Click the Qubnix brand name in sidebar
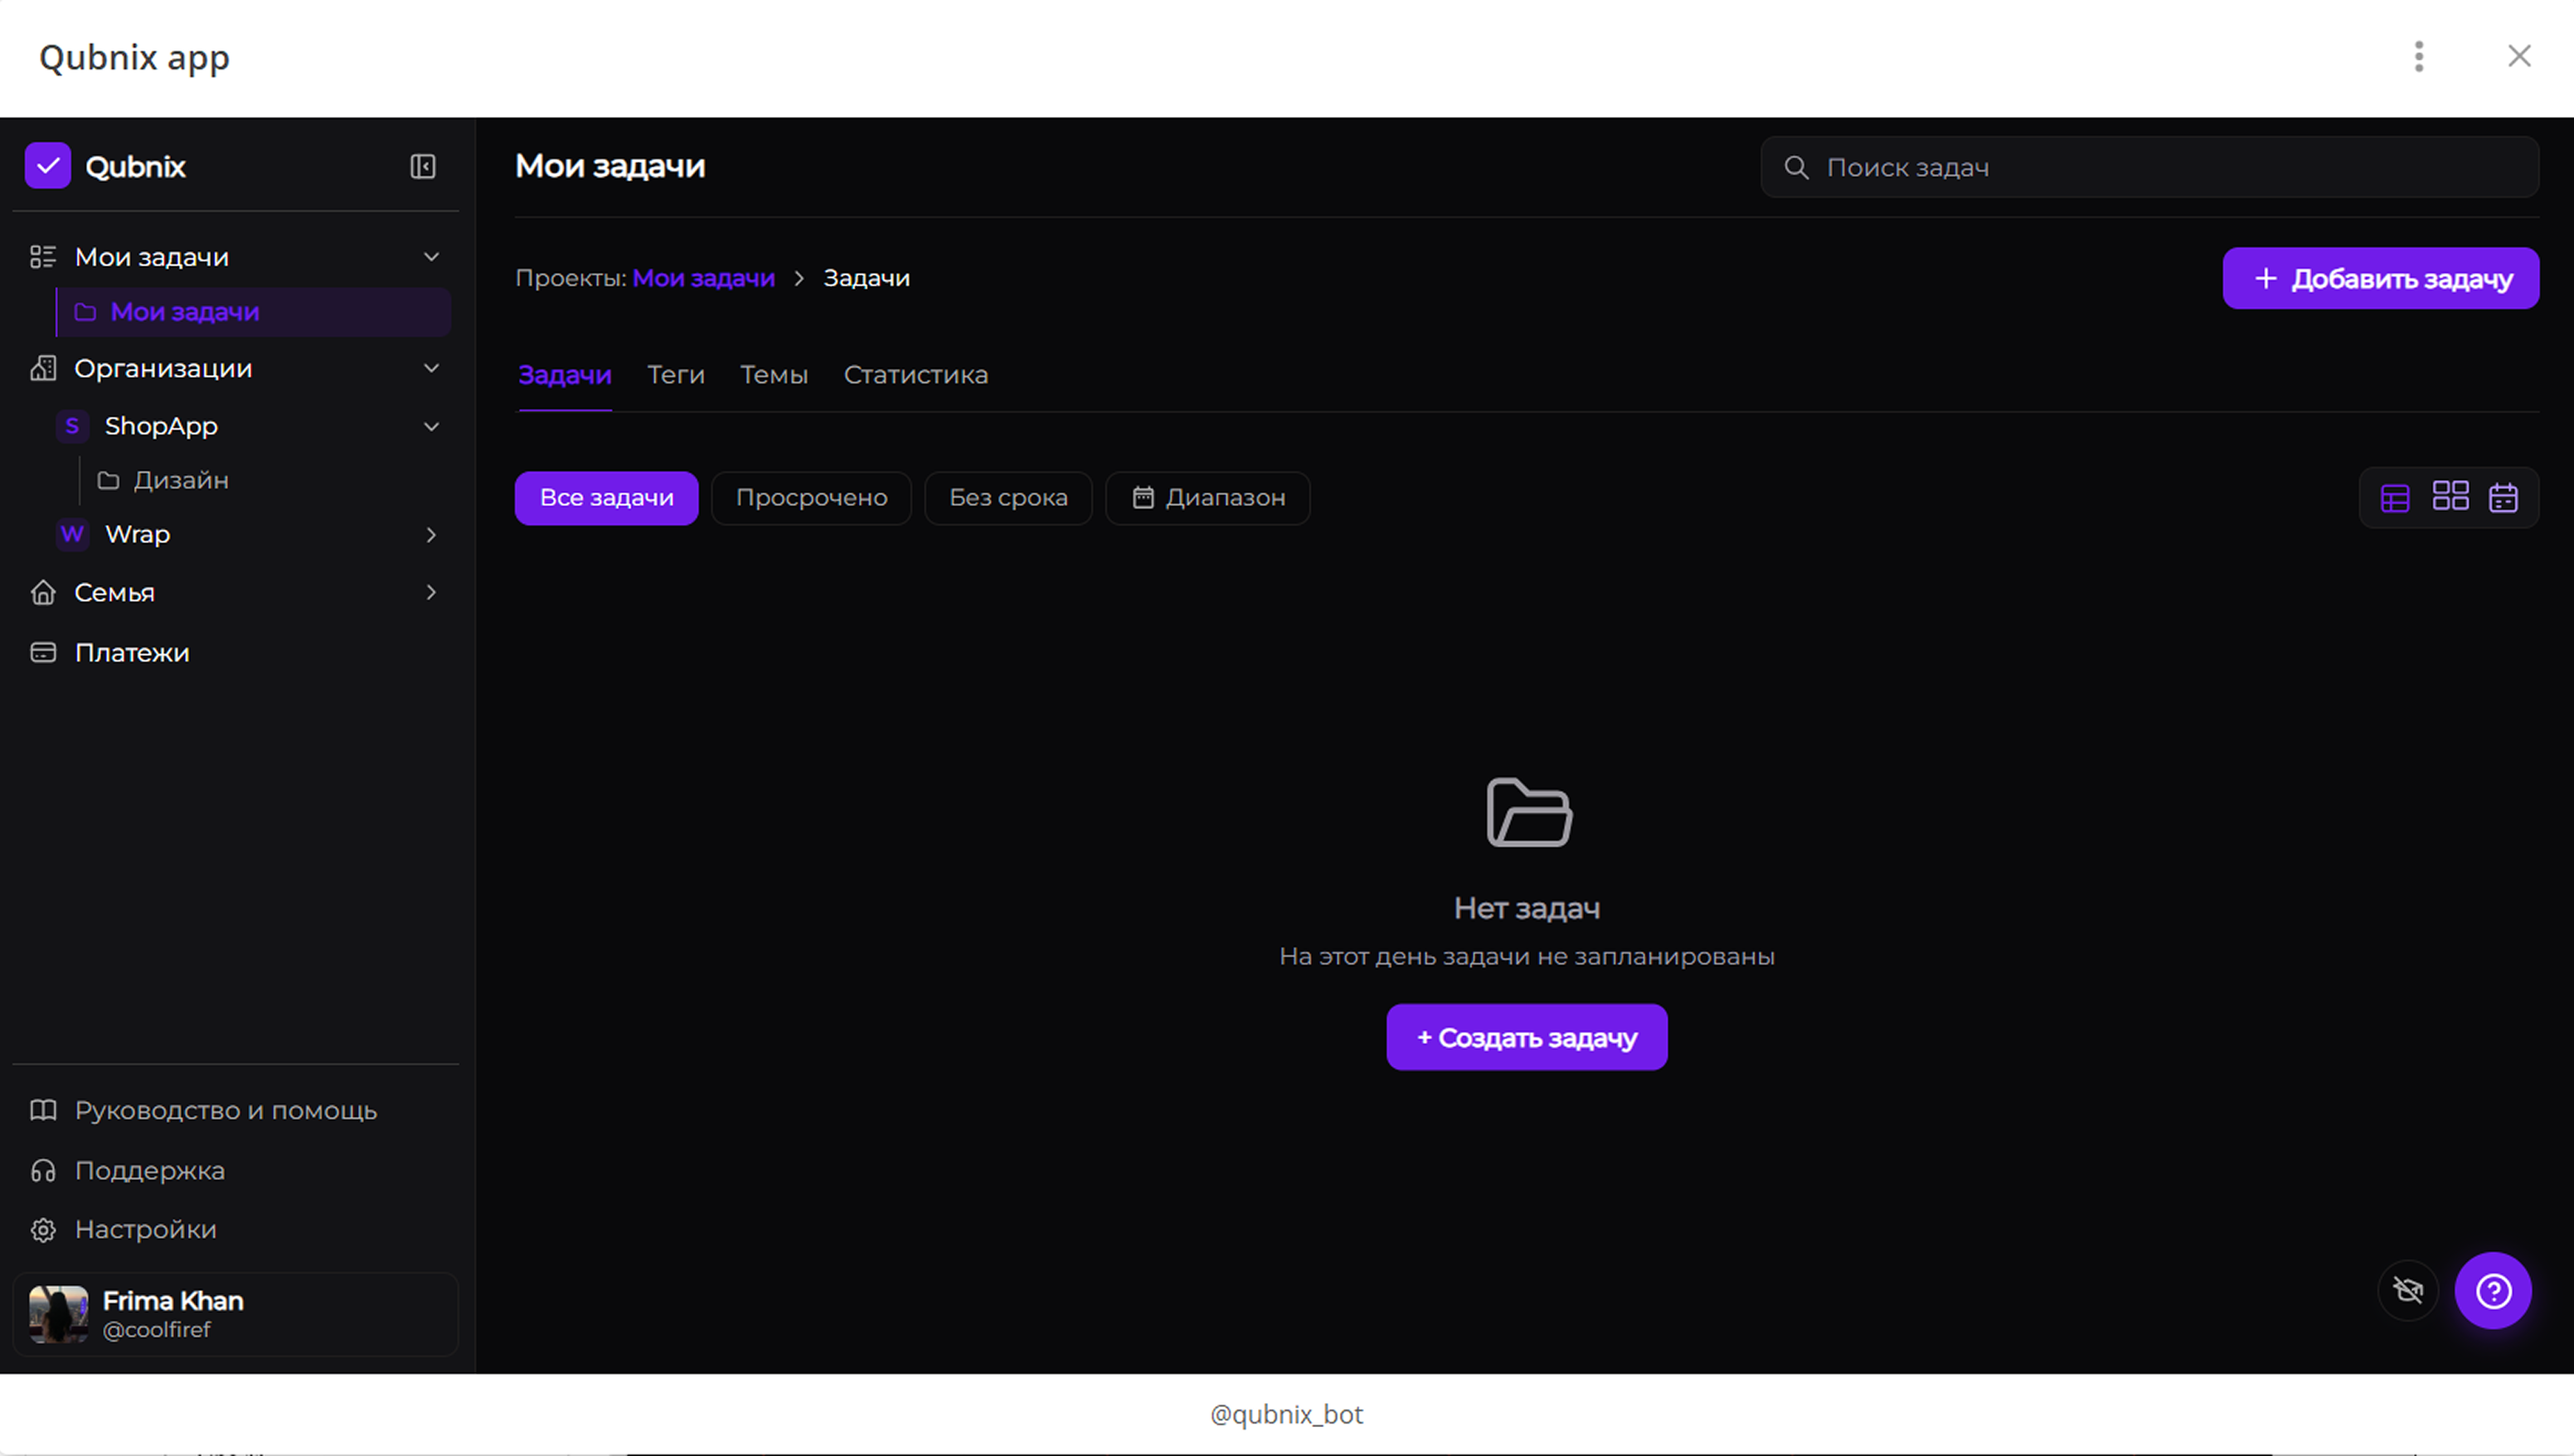The image size is (2574, 1456). 136,166
